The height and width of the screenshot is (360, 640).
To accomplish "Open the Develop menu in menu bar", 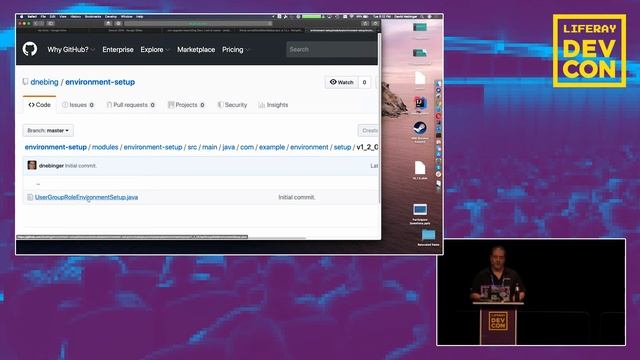I will (111, 17).
